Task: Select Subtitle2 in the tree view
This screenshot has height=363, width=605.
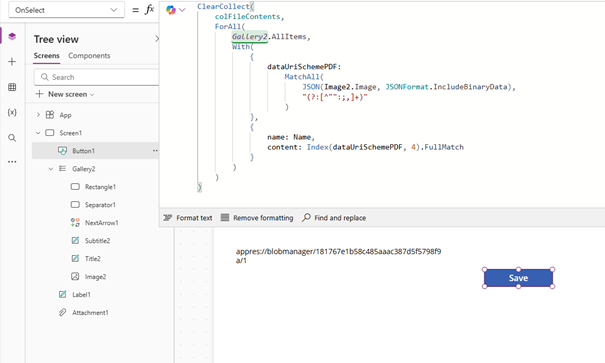Action: pos(97,241)
